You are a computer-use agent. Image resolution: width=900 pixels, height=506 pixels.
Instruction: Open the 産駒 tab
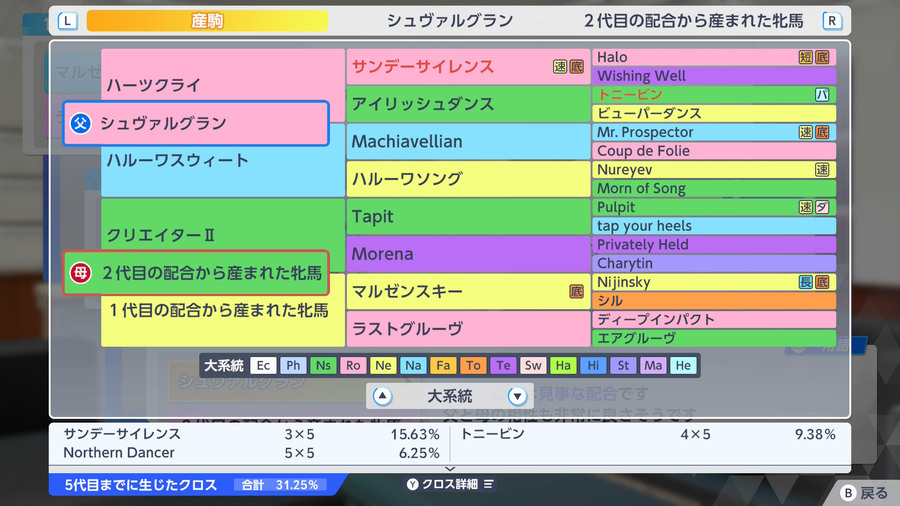pos(207,21)
